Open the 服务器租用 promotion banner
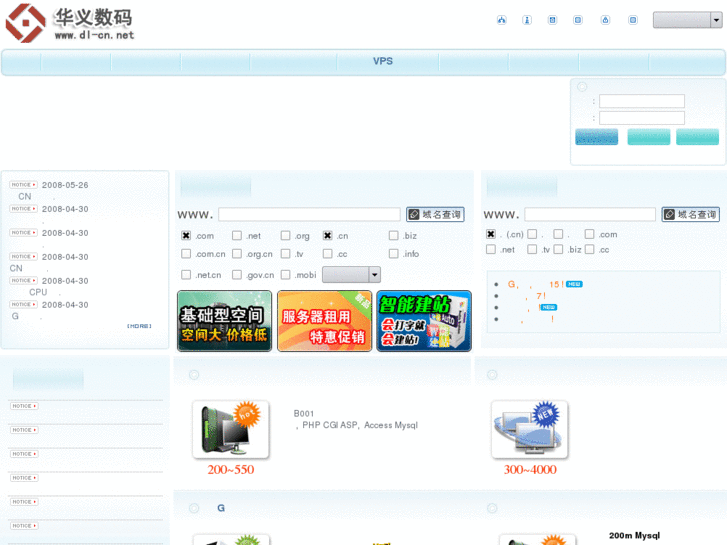The height and width of the screenshot is (545, 727). tap(324, 321)
